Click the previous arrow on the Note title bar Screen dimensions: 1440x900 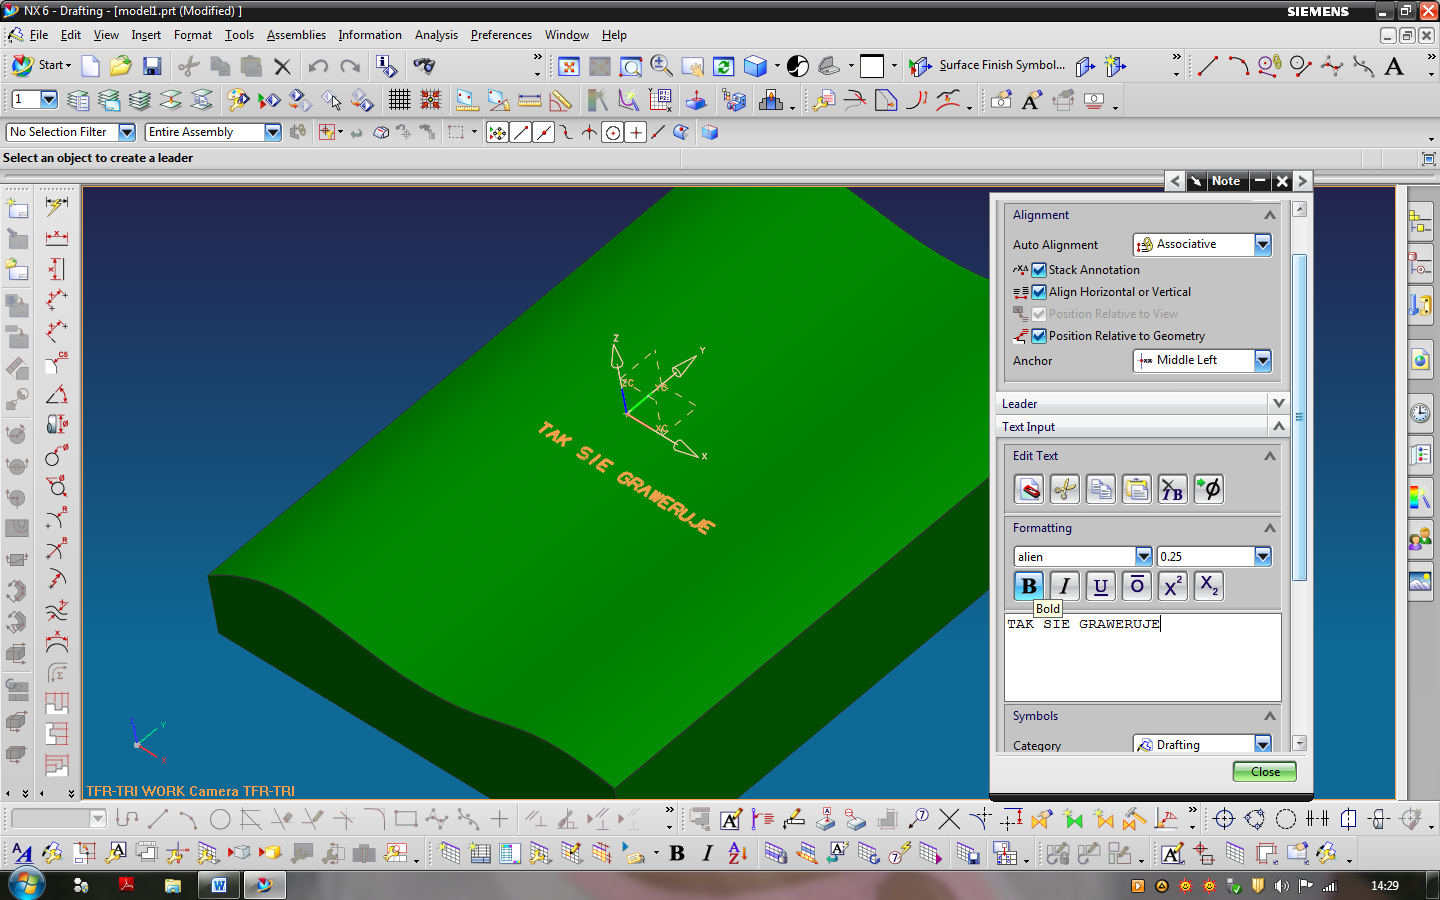click(x=1175, y=181)
